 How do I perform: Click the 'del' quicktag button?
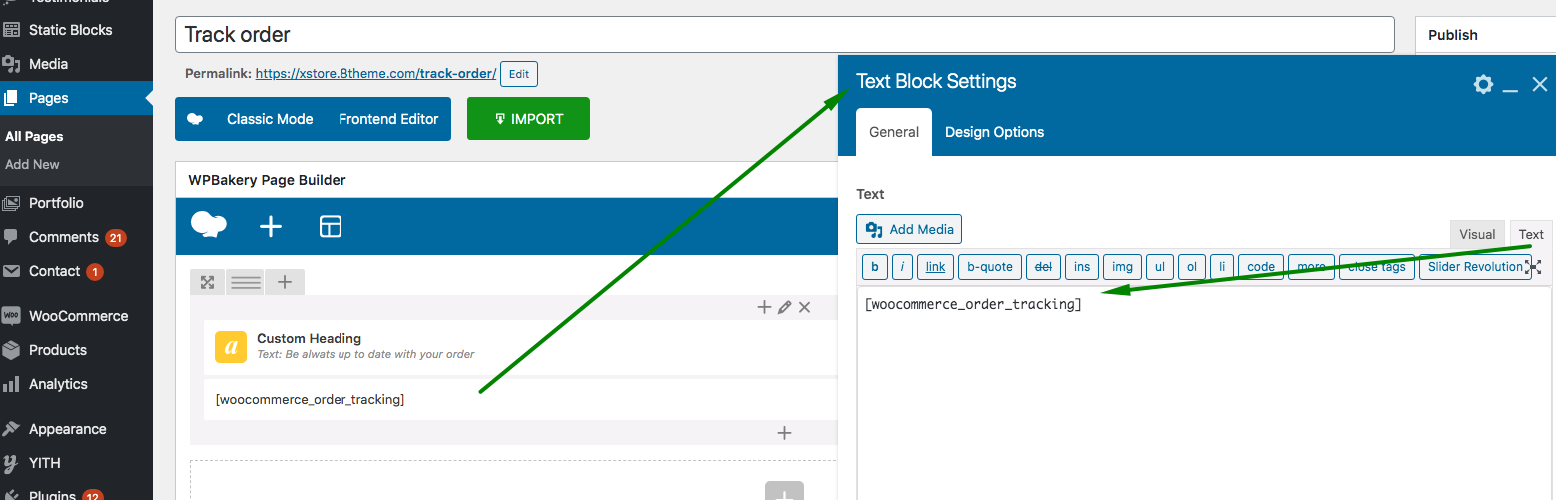click(x=1043, y=267)
